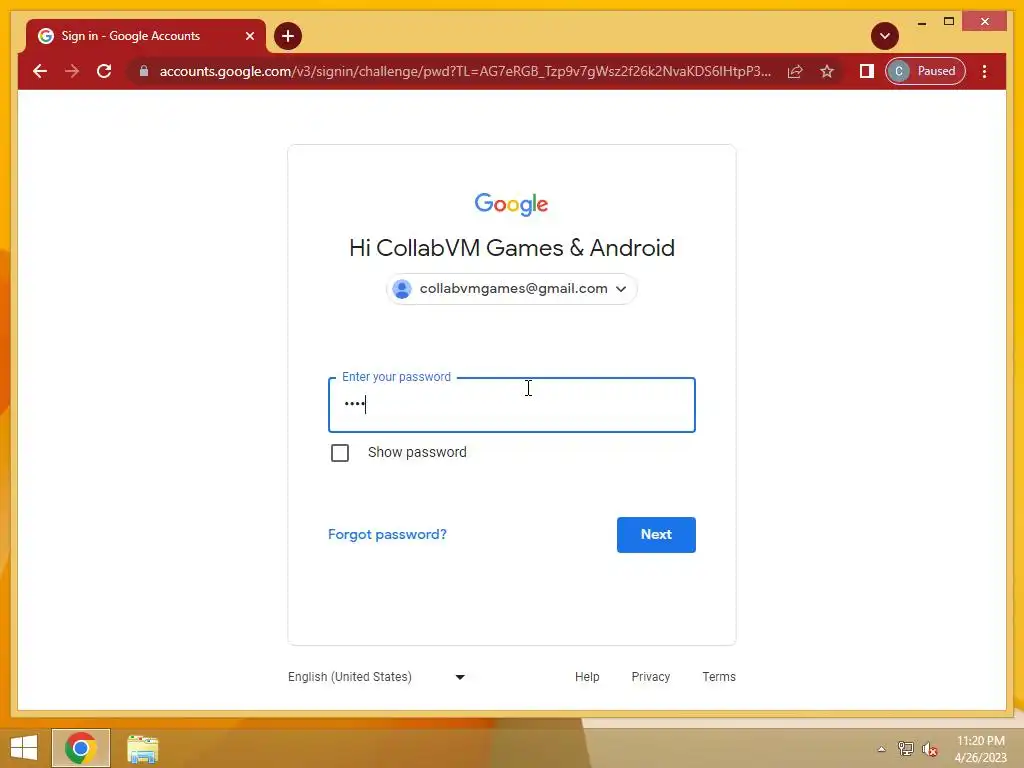Close the Sign in - Google Accounts tab
The image size is (1024, 768).
(249, 36)
